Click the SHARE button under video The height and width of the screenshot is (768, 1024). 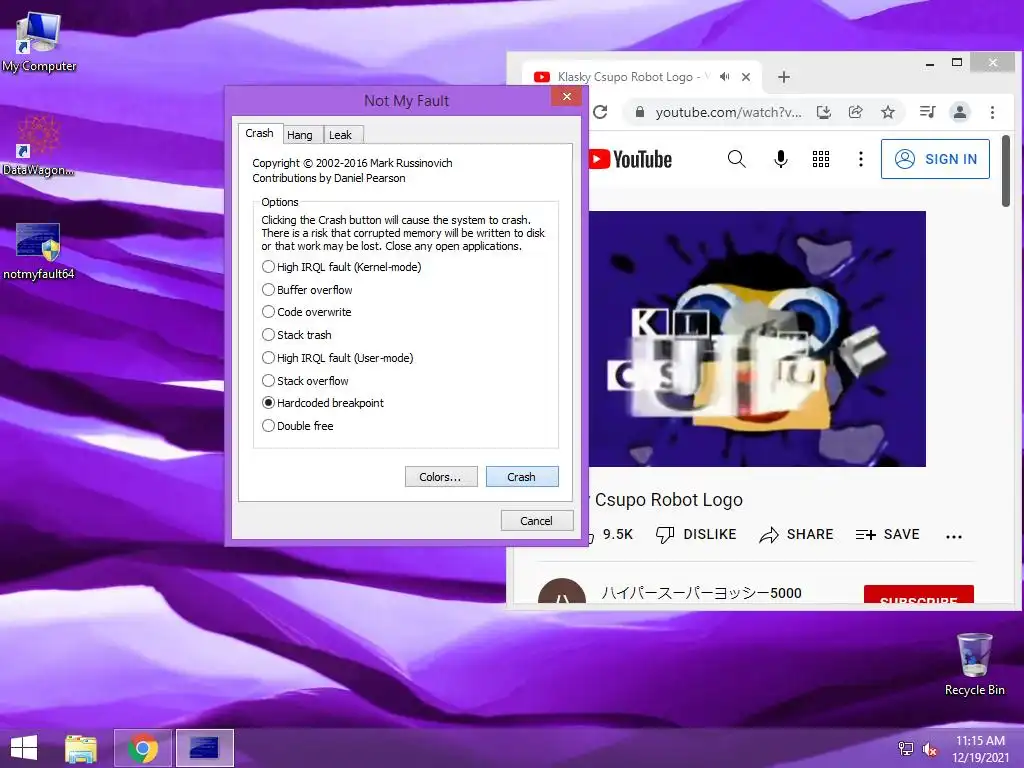pyautogui.click(x=796, y=534)
